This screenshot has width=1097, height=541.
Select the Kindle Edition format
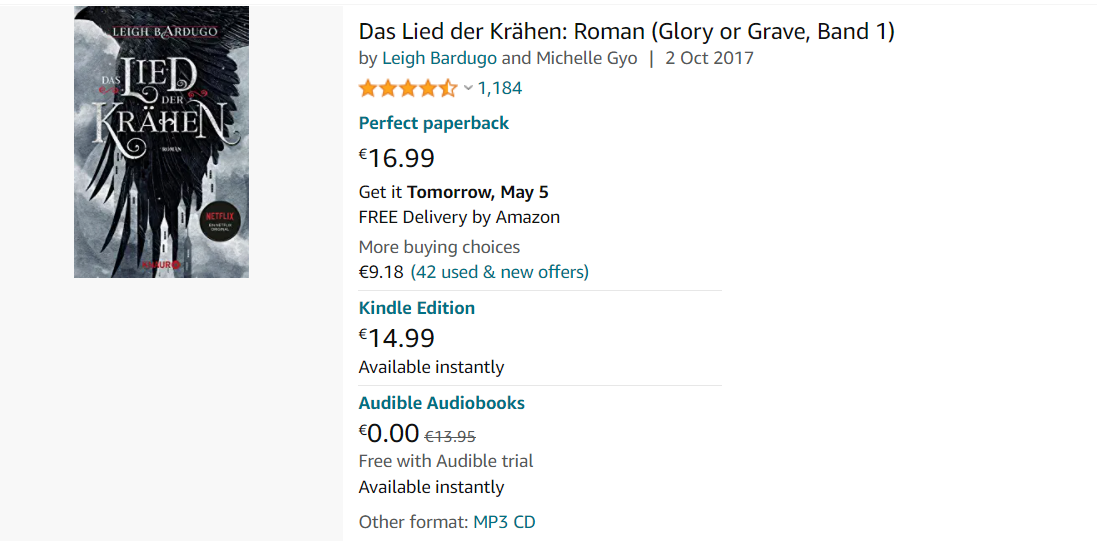pyautogui.click(x=416, y=308)
